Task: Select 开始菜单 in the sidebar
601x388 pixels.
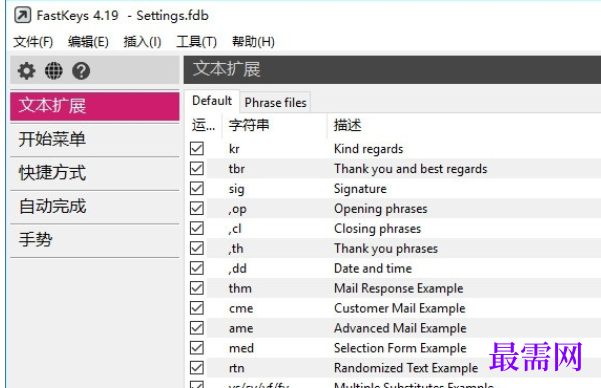Action: point(95,139)
